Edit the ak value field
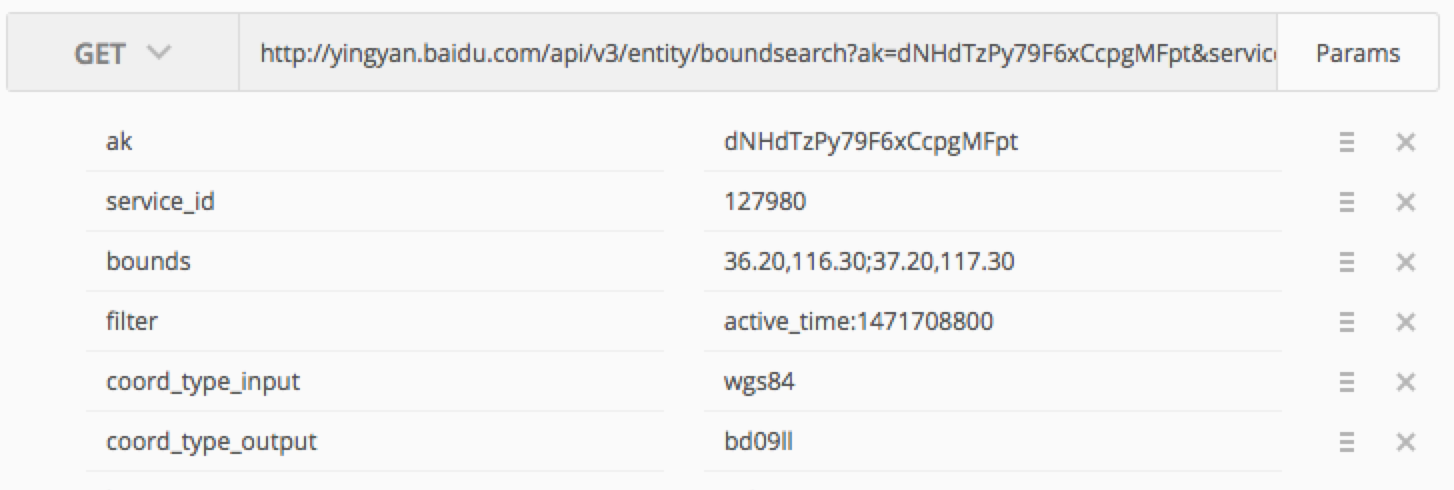This screenshot has width=1454, height=490. (x=990, y=143)
